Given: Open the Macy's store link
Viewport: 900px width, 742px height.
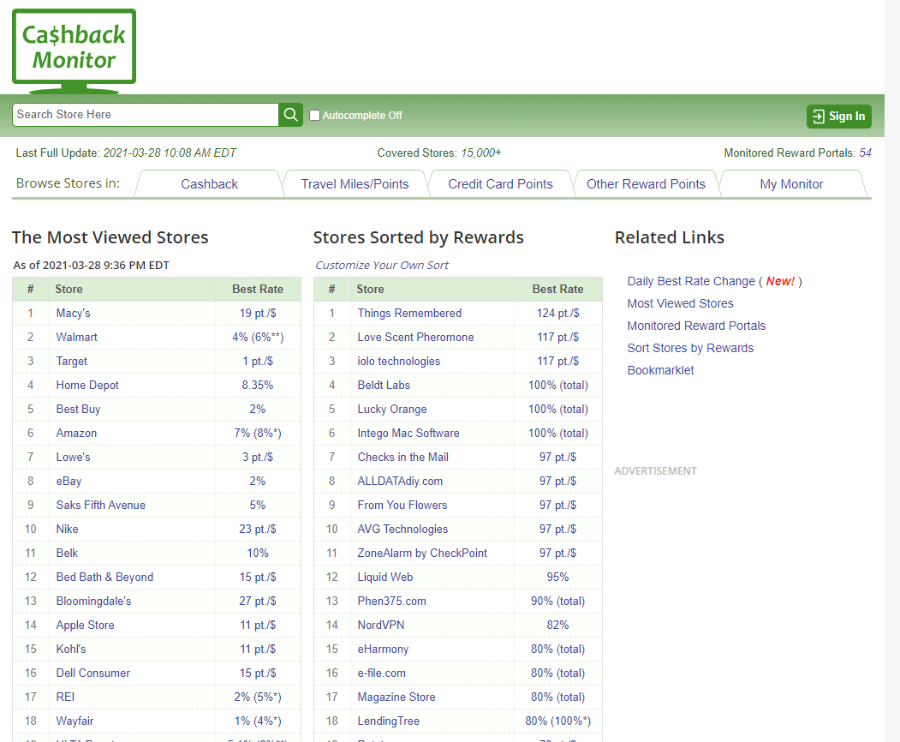Looking at the screenshot, I should click(73, 313).
